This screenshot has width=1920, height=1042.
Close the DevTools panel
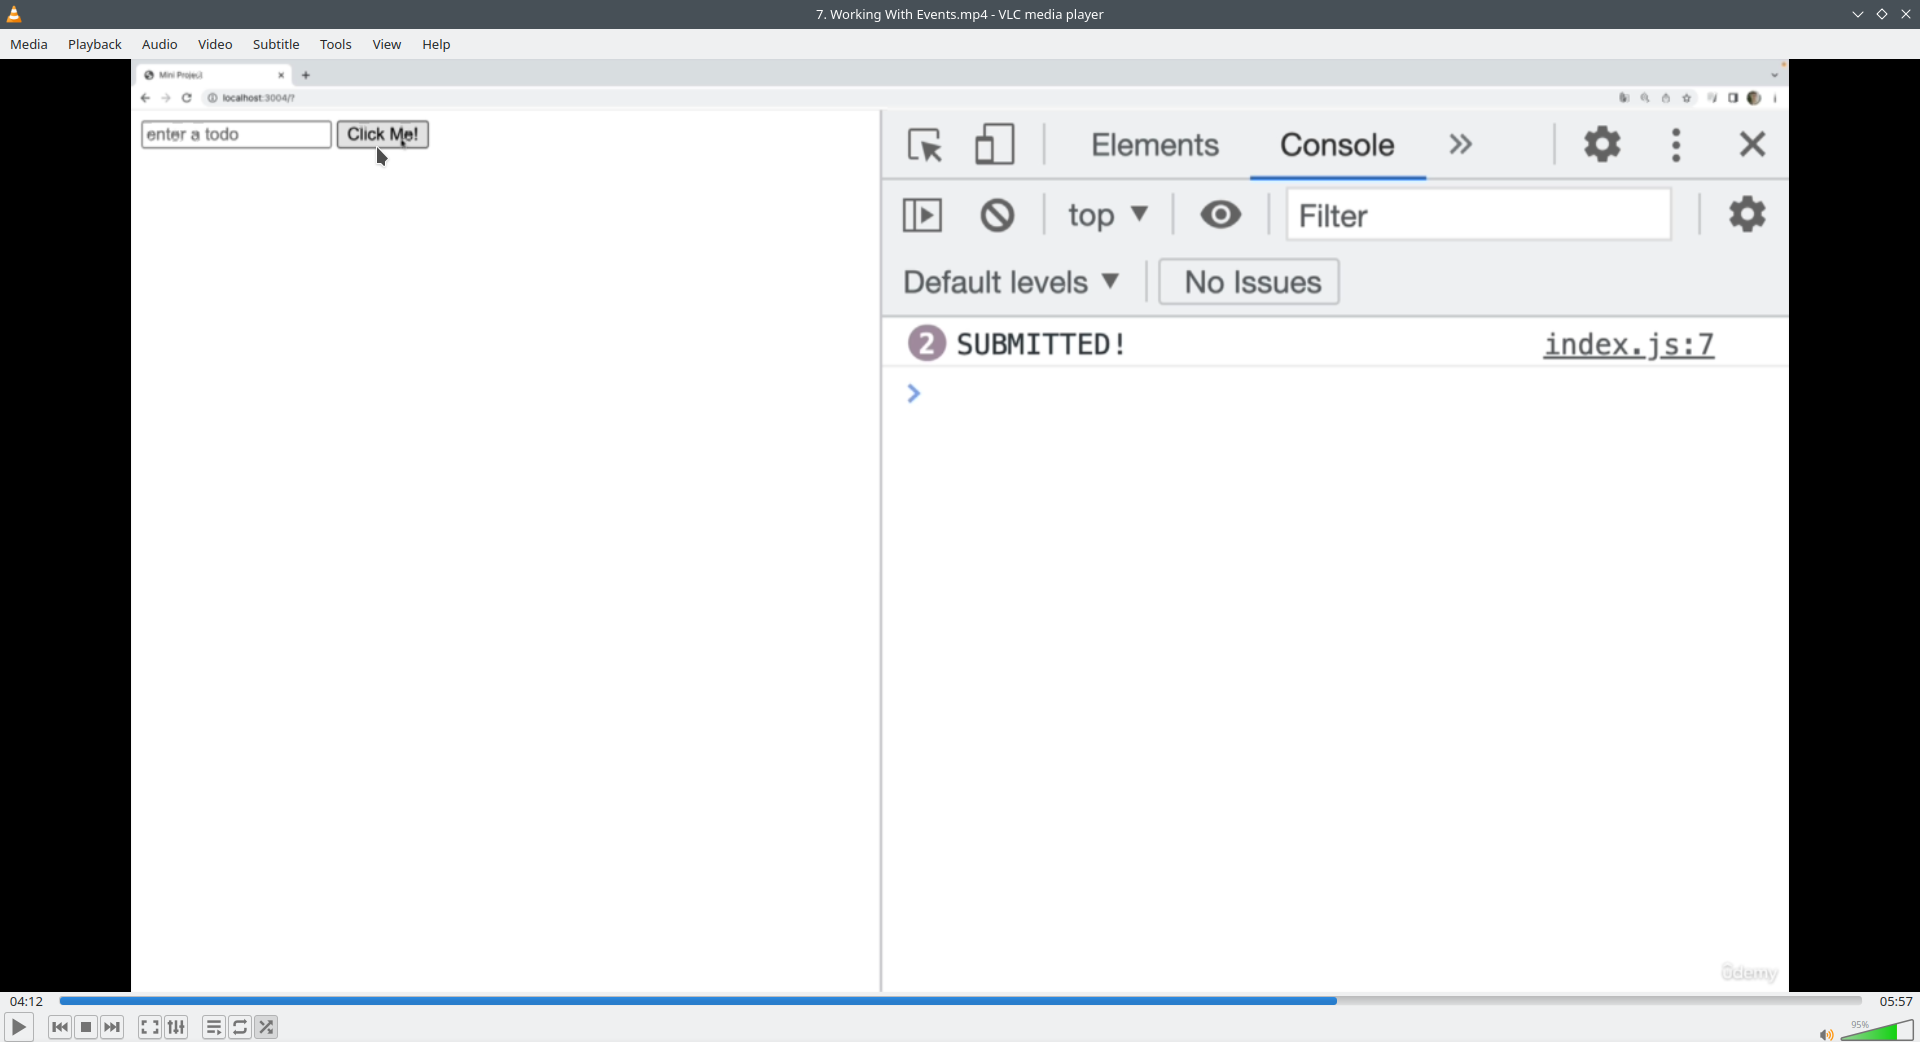(1752, 144)
